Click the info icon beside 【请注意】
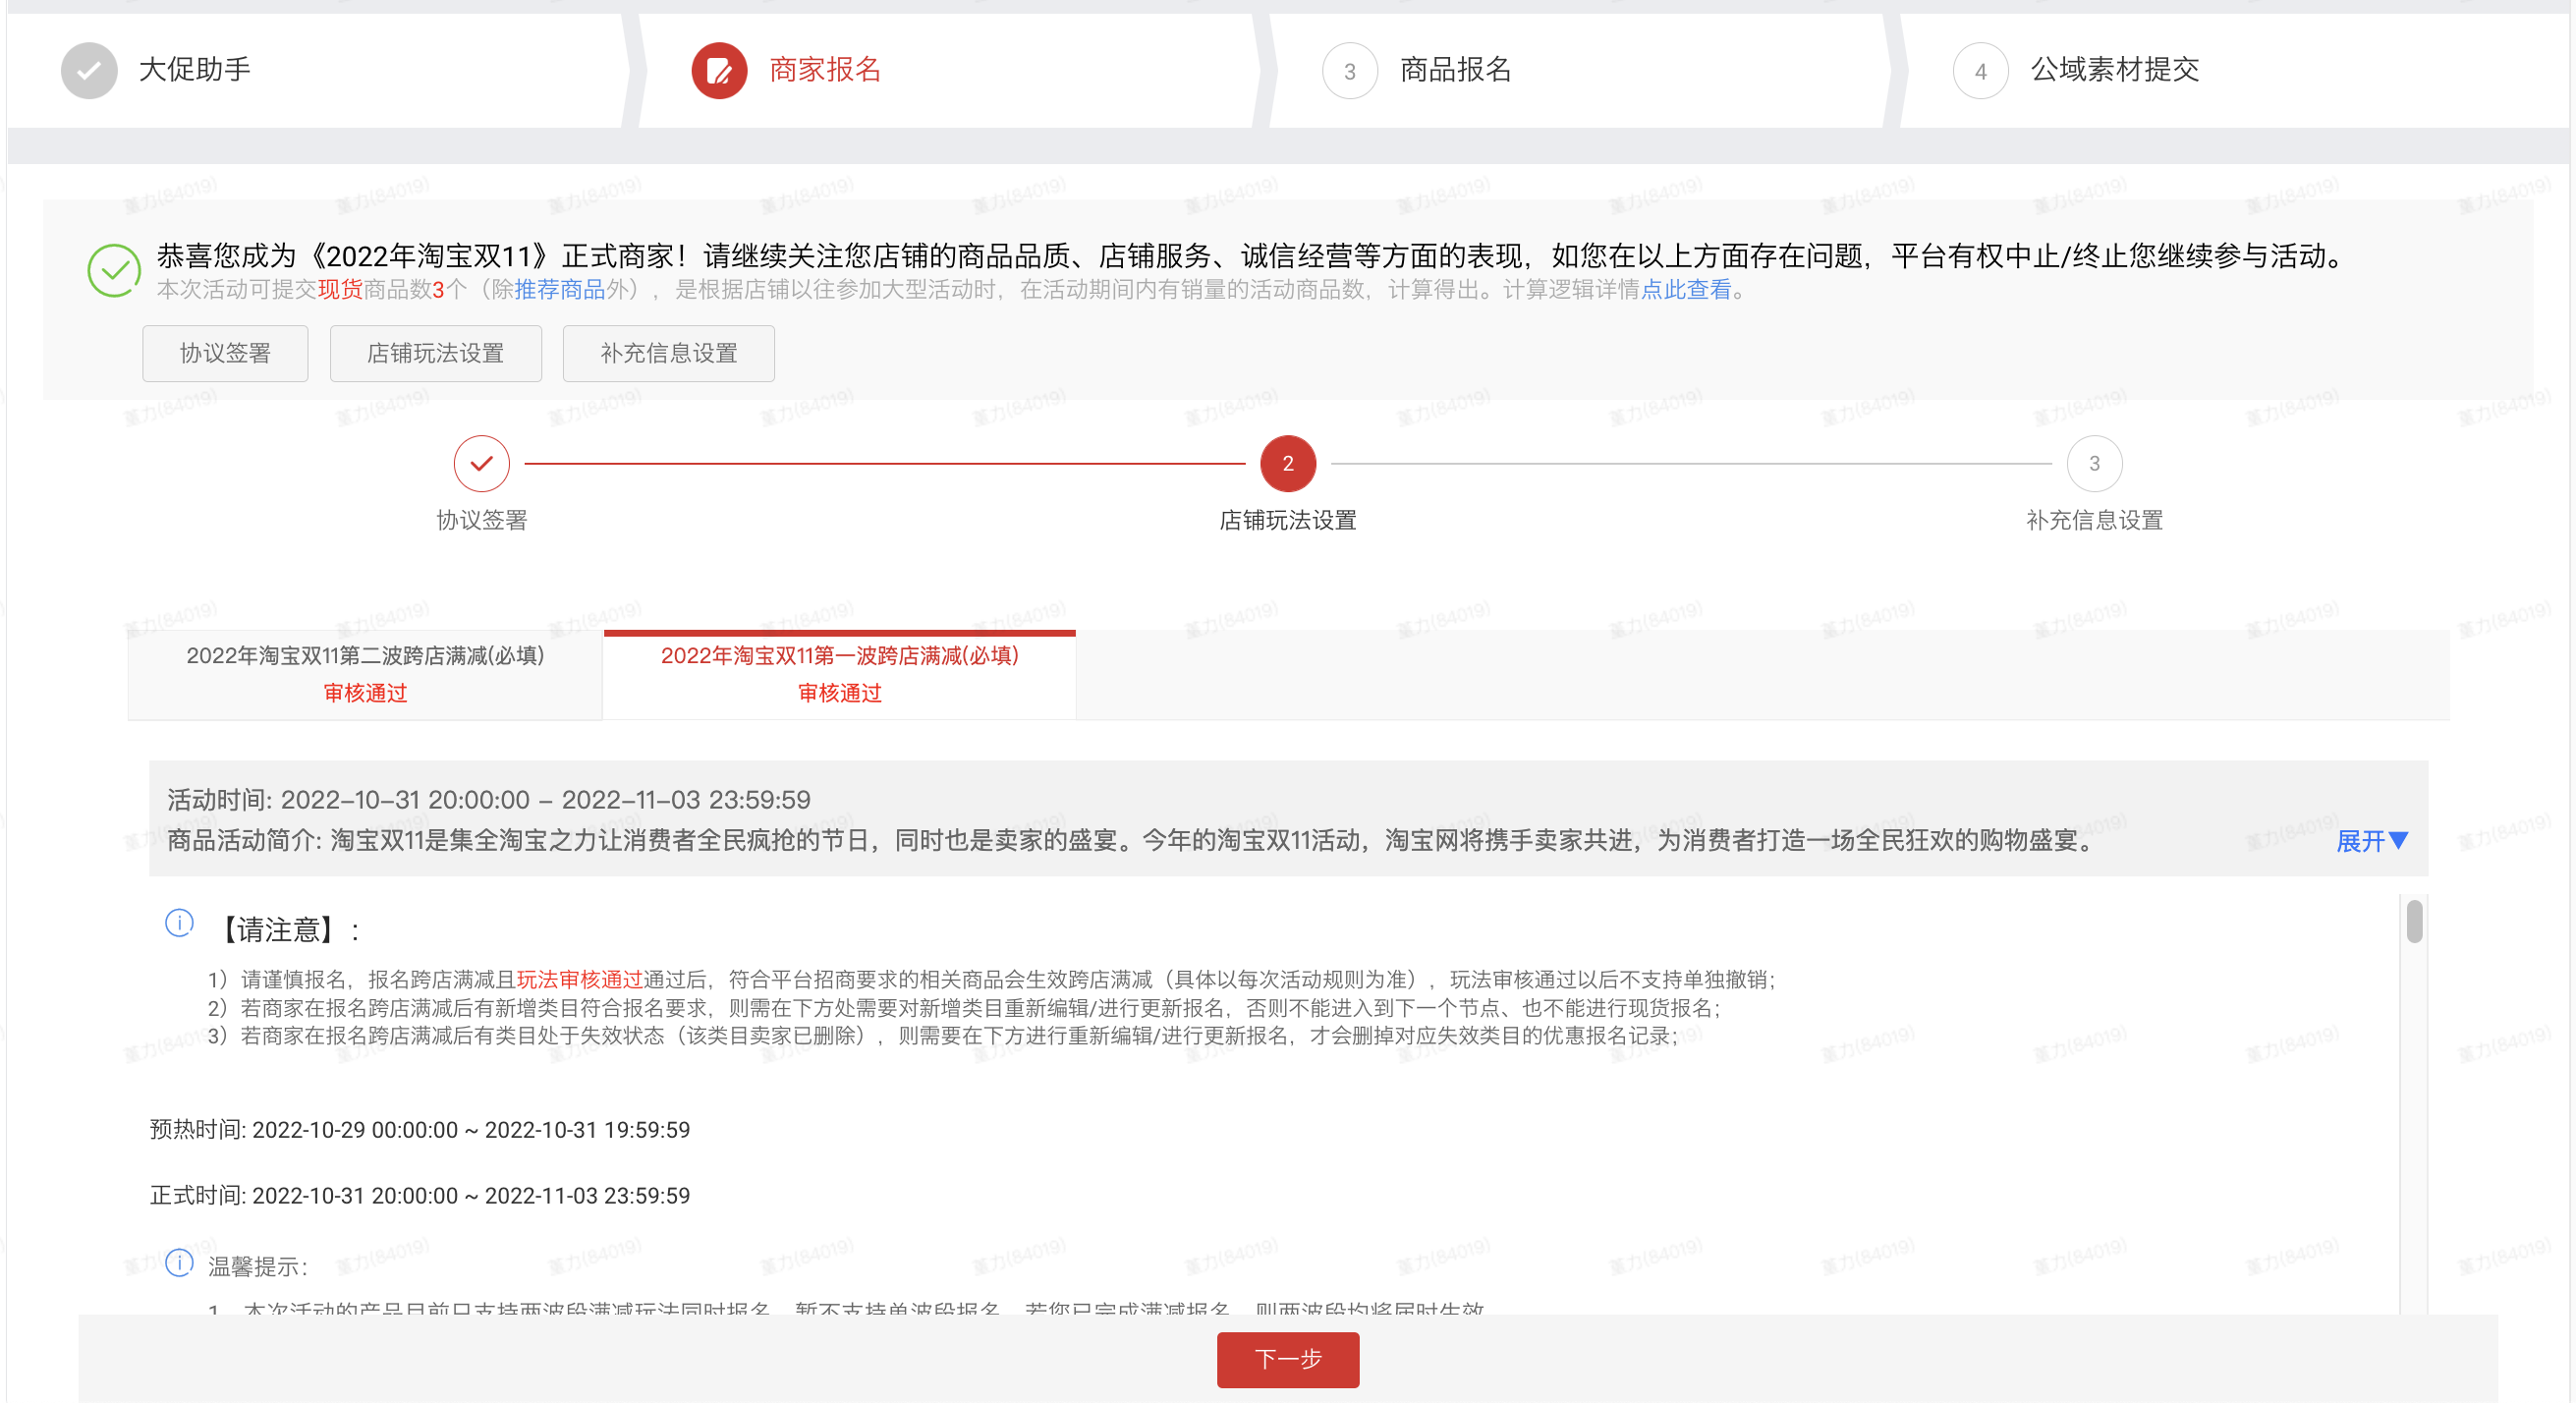The height and width of the screenshot is (1403, 2576). coord(179,922)
